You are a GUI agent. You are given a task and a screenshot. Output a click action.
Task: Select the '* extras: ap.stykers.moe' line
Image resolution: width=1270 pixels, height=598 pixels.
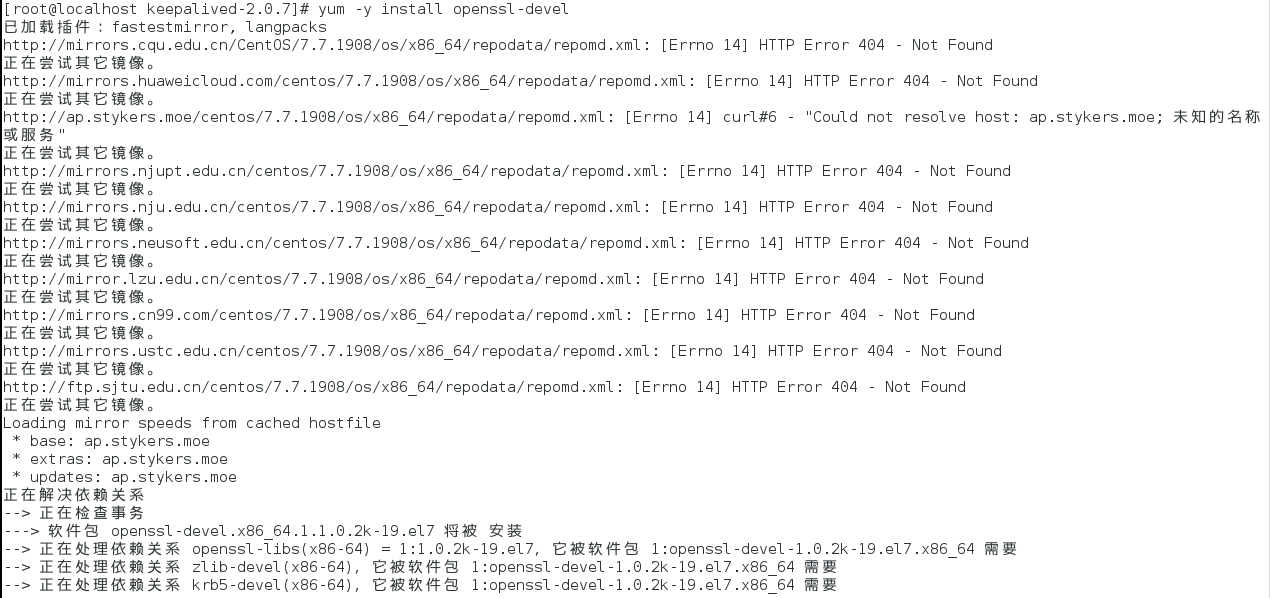119,459
